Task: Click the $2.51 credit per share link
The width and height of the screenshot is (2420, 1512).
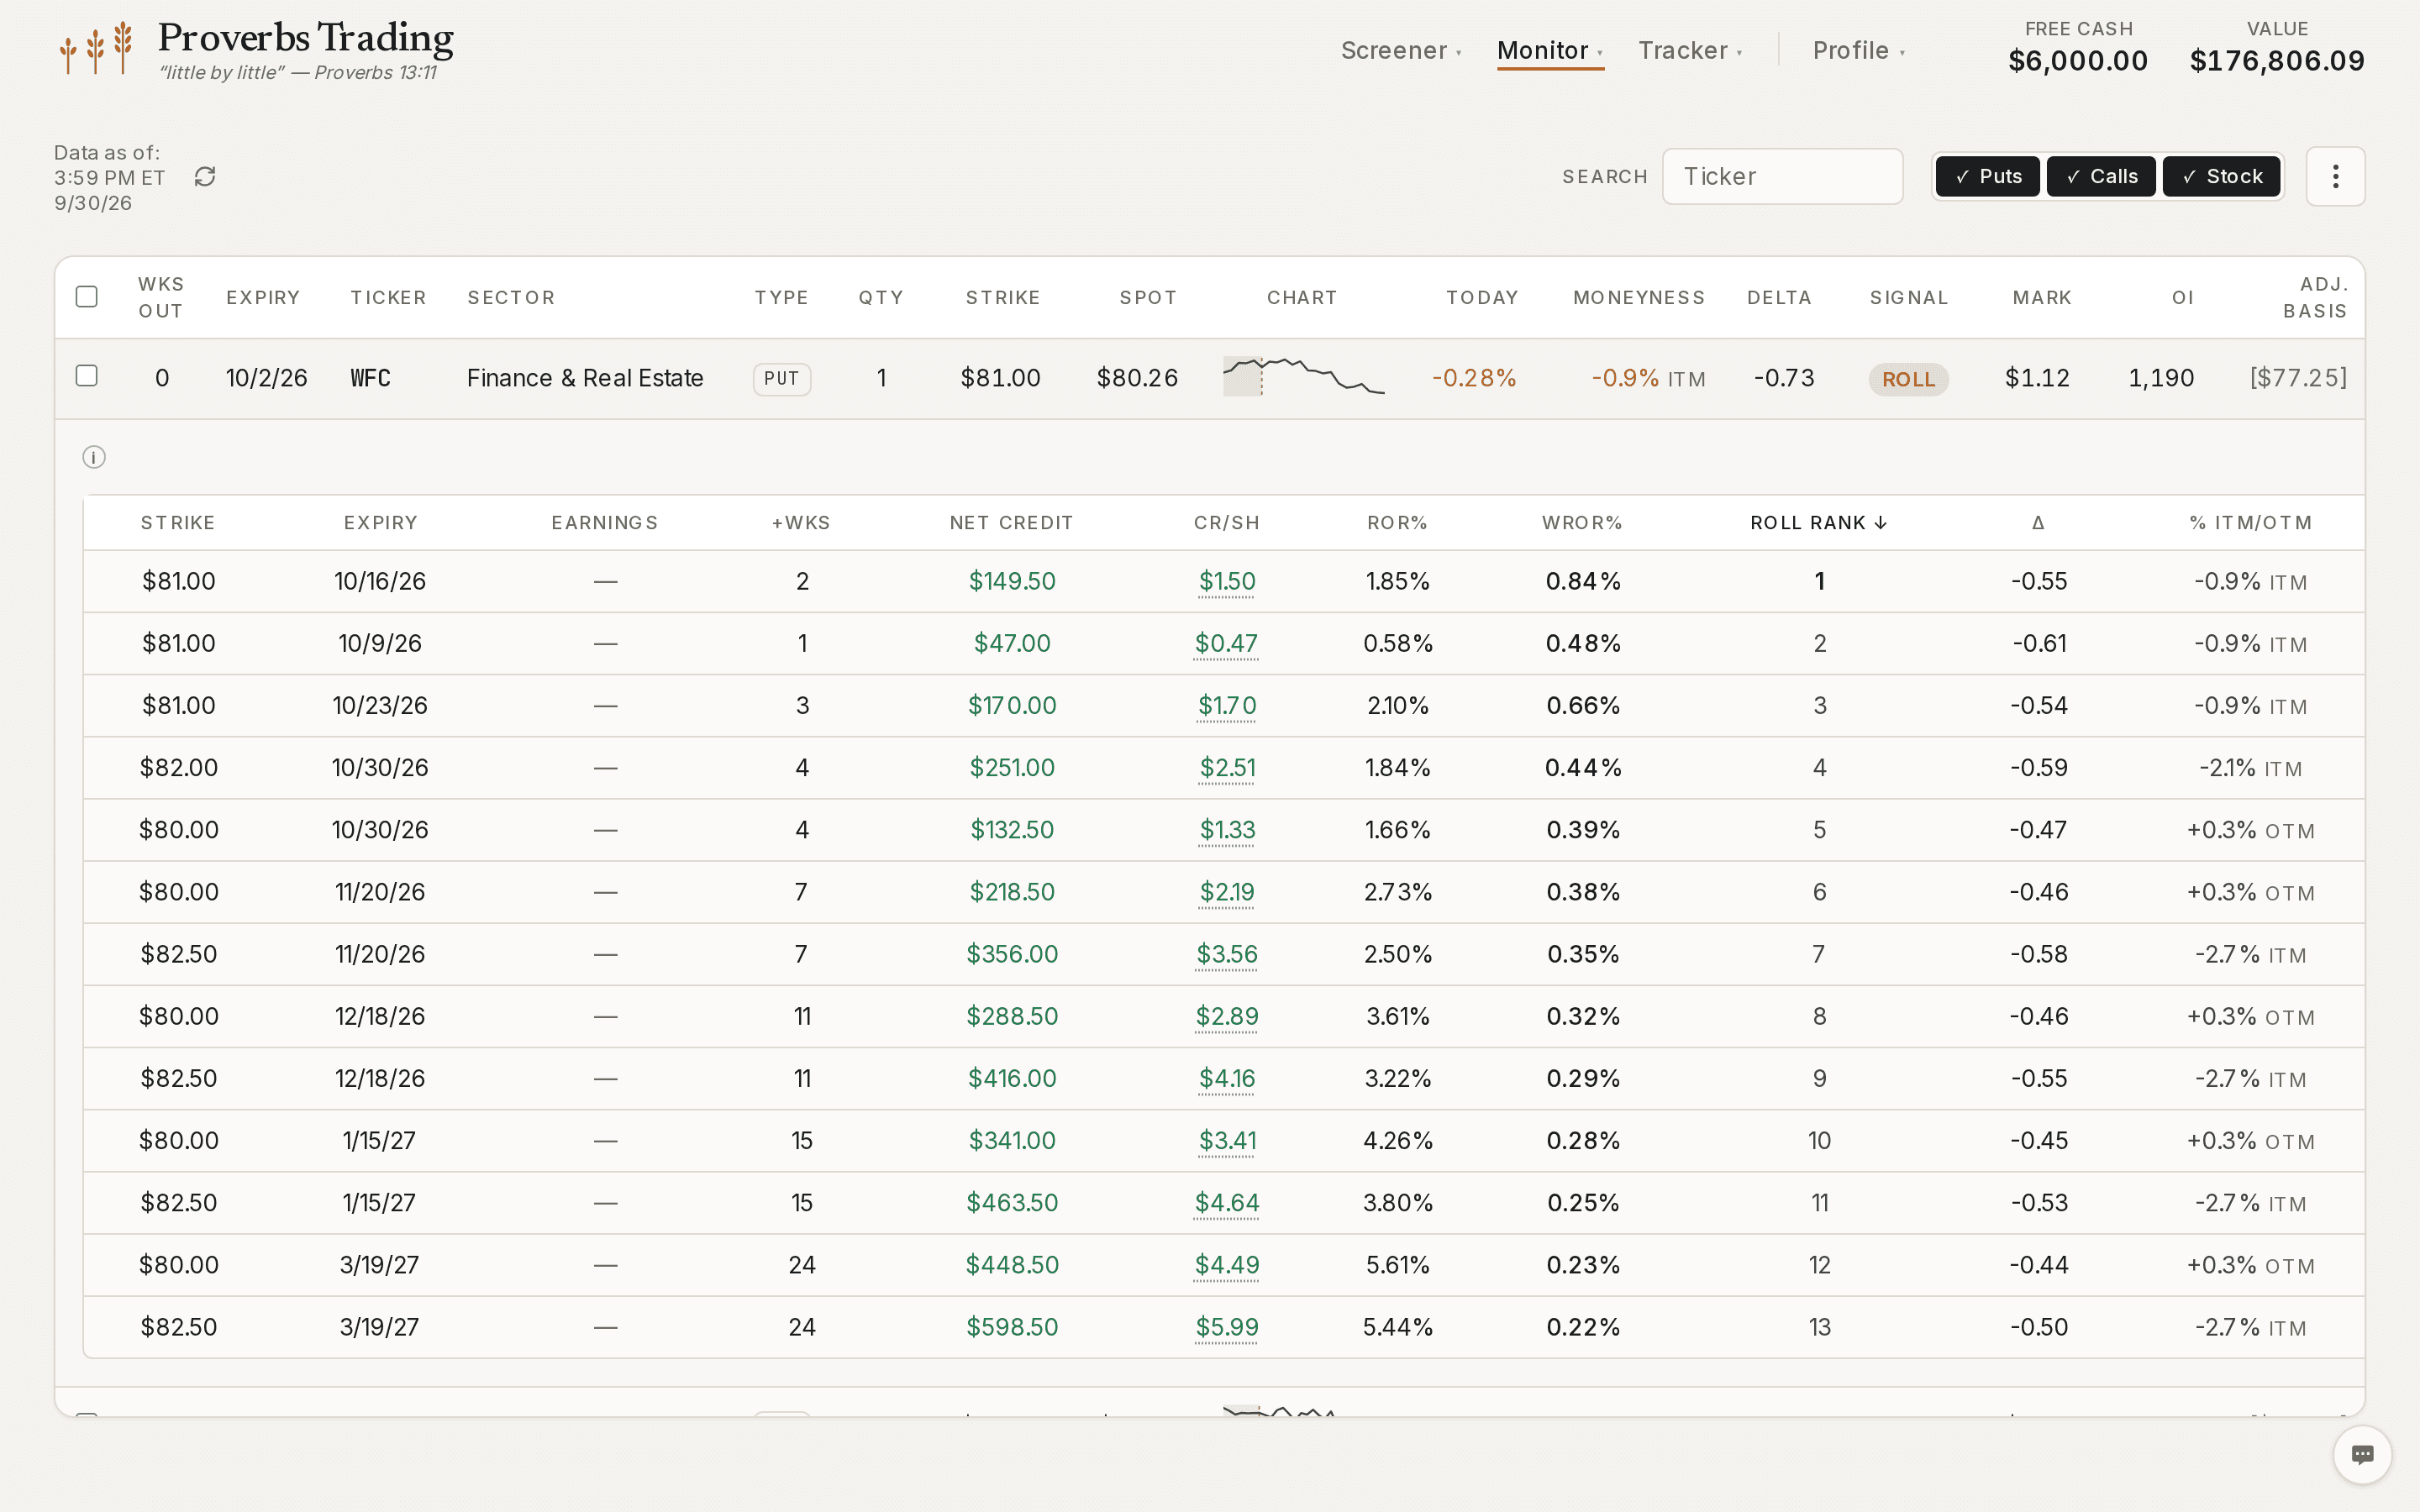Action: 1227,767
